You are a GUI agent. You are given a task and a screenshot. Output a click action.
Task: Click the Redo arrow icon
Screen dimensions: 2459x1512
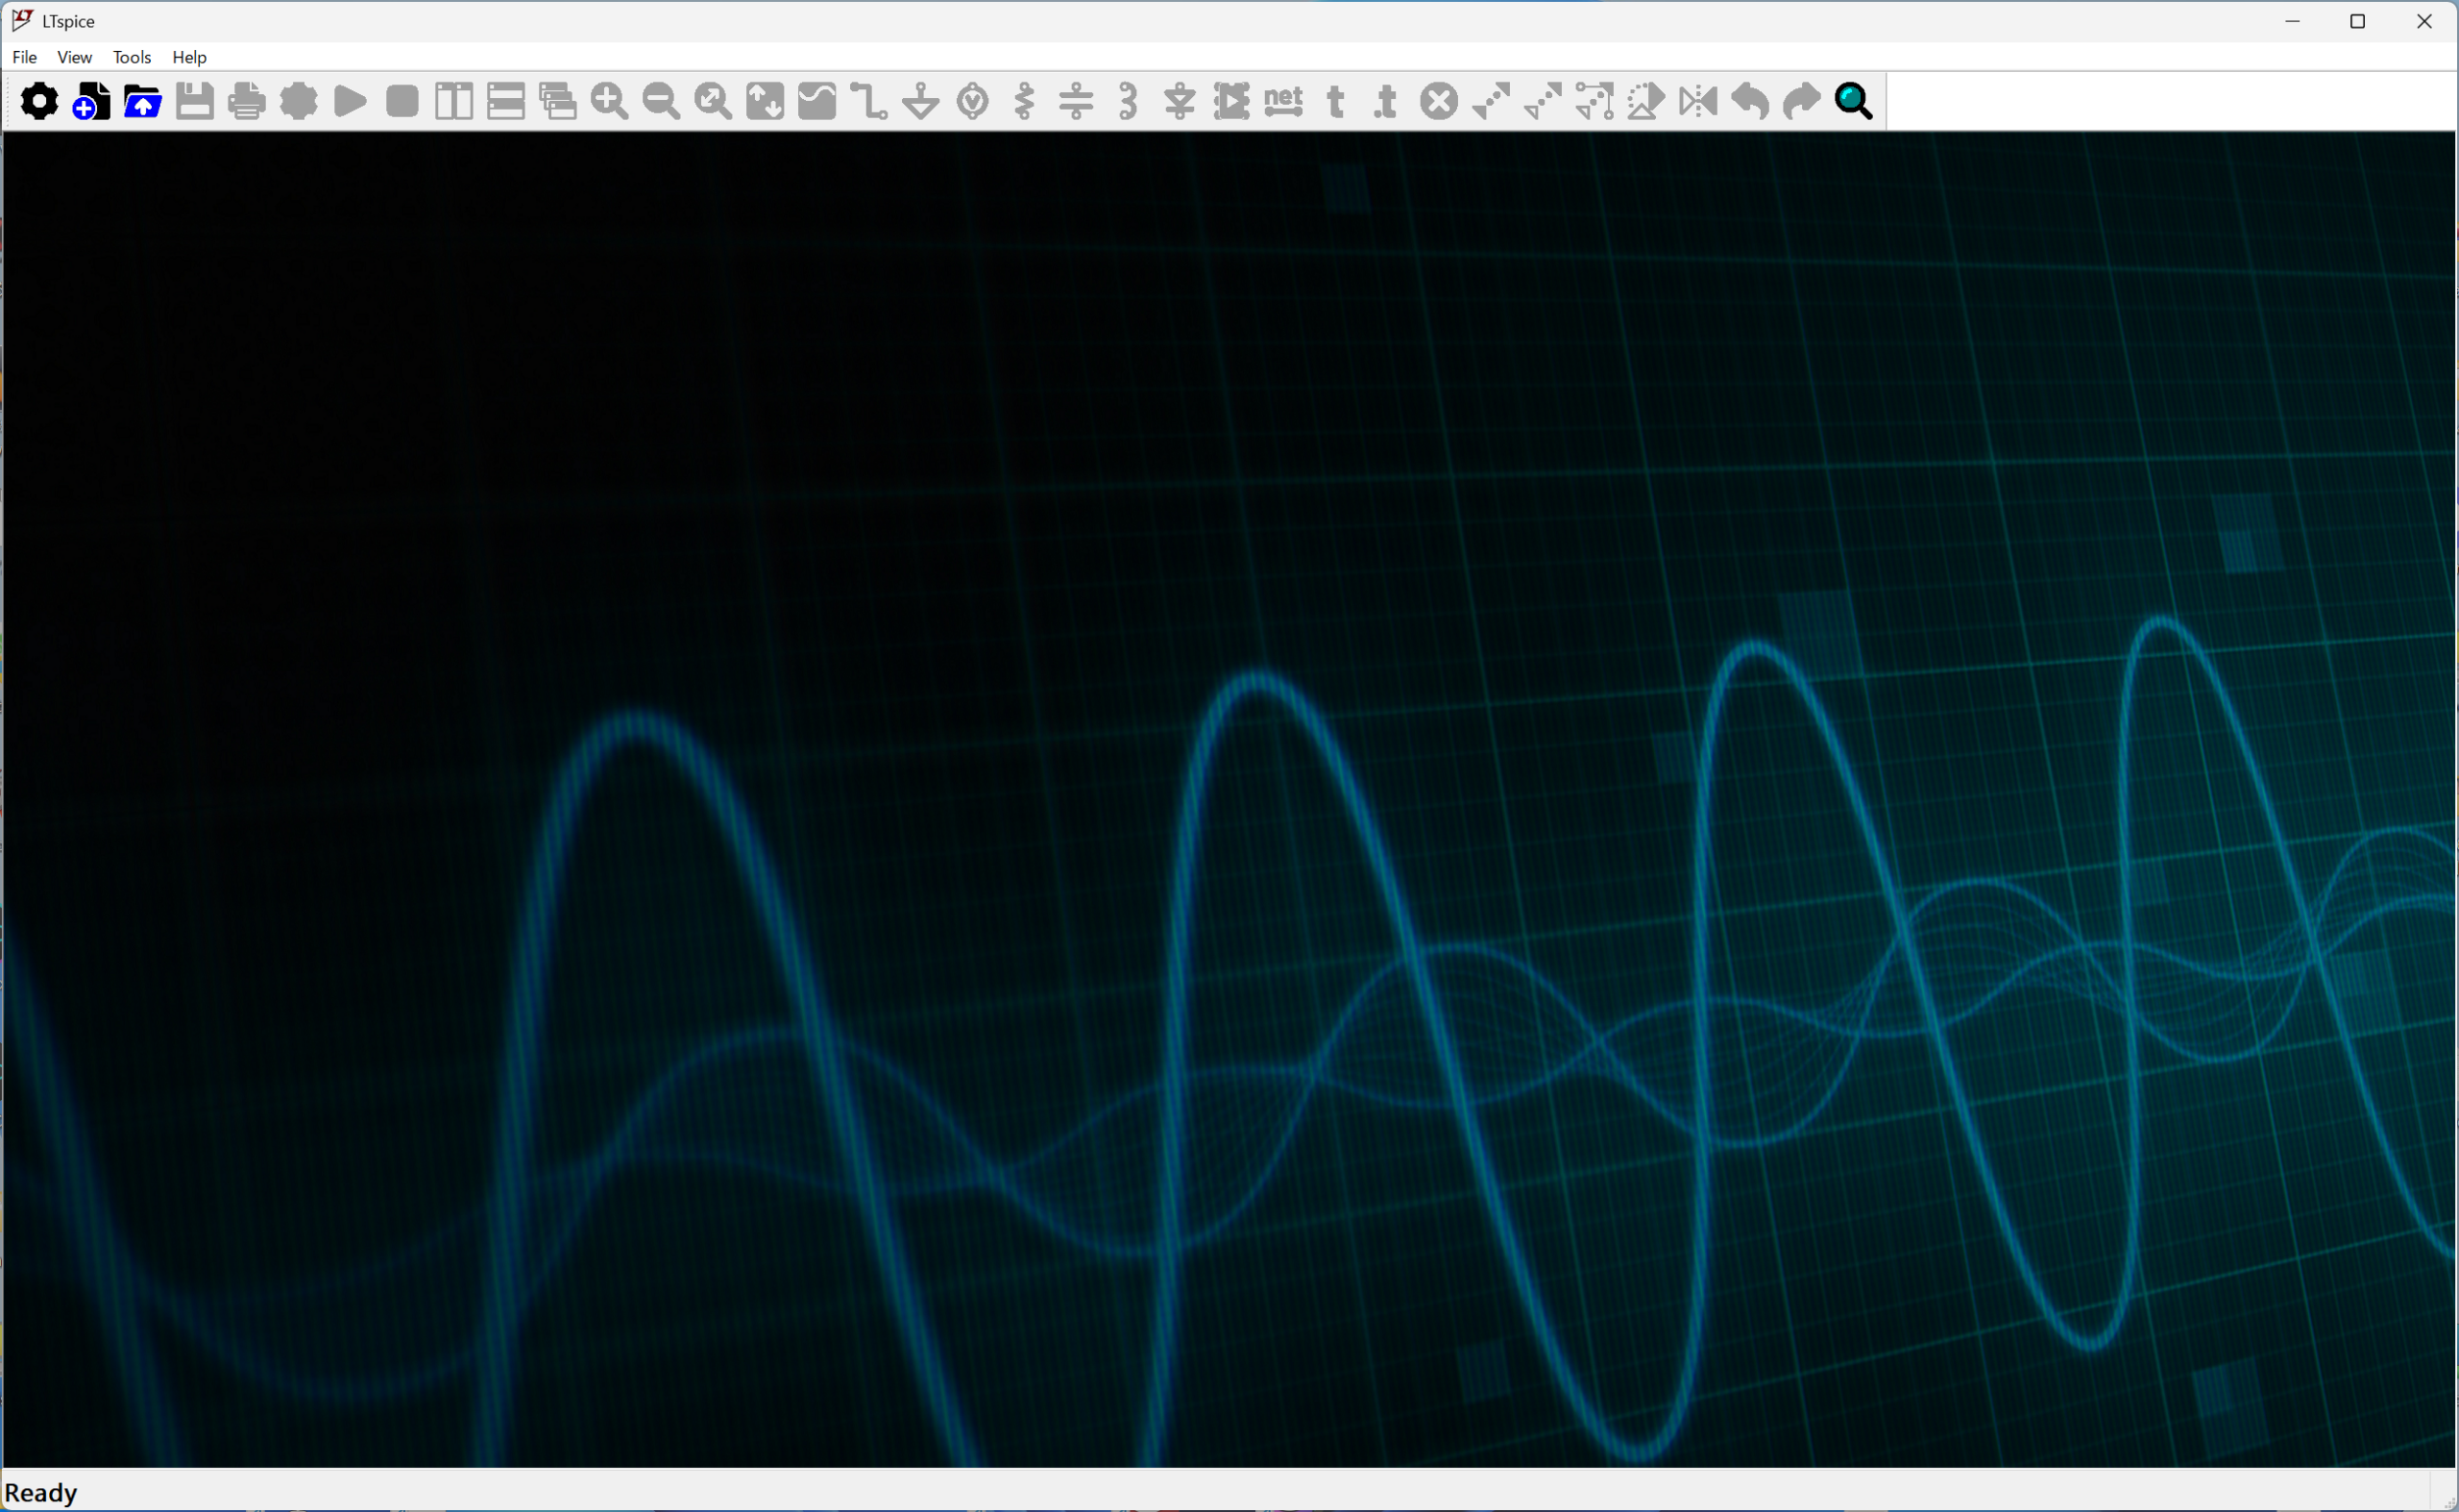pyautogui.click(x=1802, y=101)
